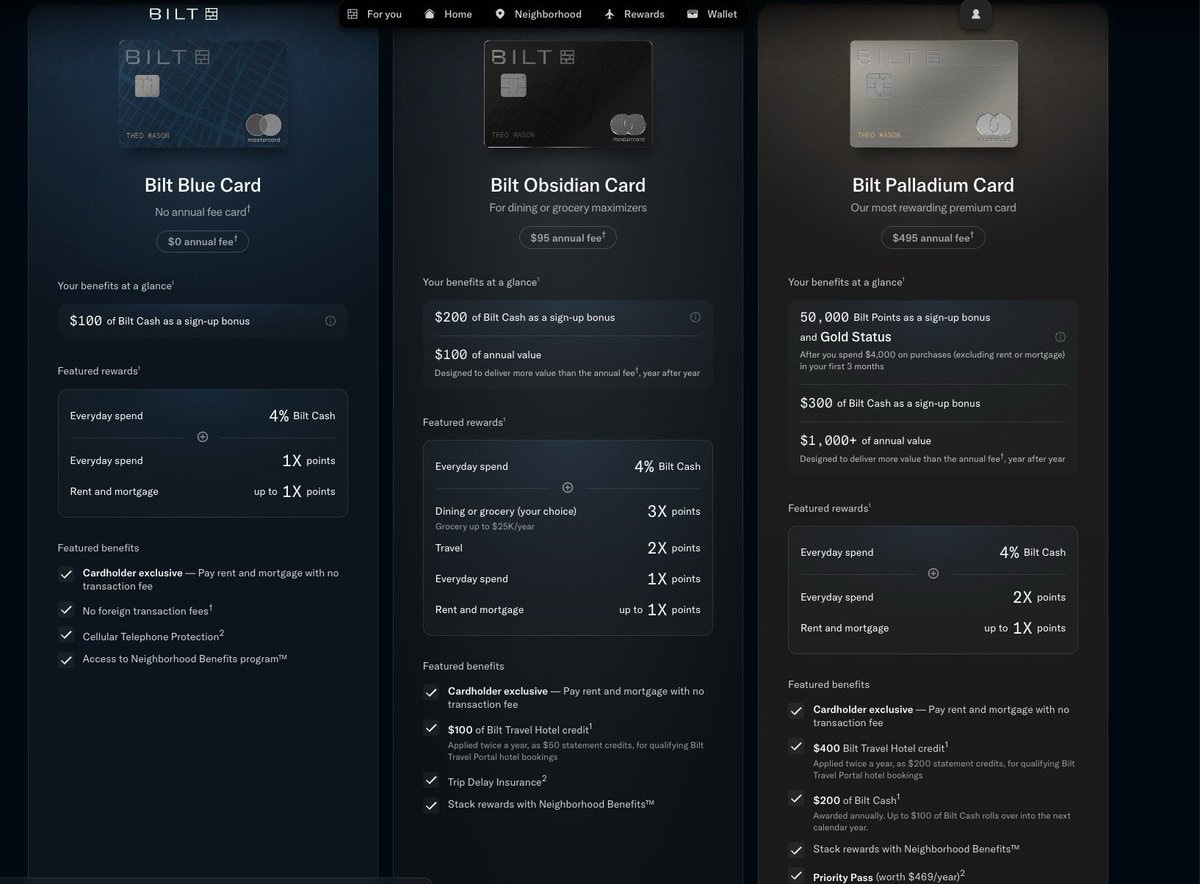
Task: Show info for $200 Bilt Cash sign-up bonus
Action: [695, 317]
